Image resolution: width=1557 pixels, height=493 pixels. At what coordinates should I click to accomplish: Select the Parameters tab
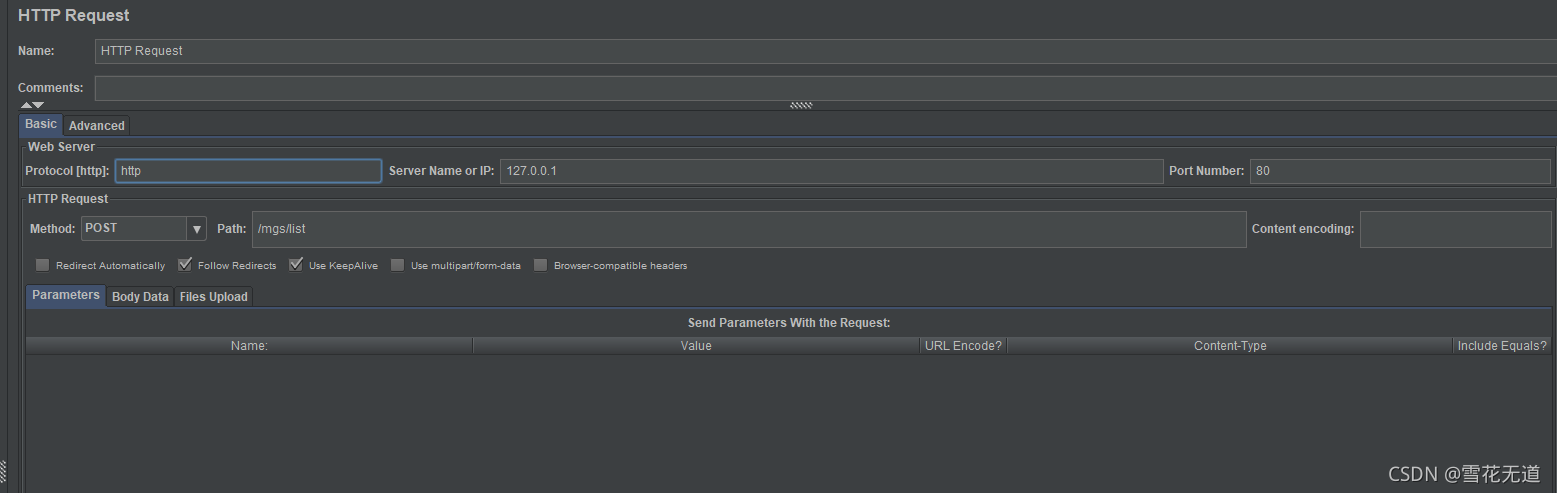[66, 295]
